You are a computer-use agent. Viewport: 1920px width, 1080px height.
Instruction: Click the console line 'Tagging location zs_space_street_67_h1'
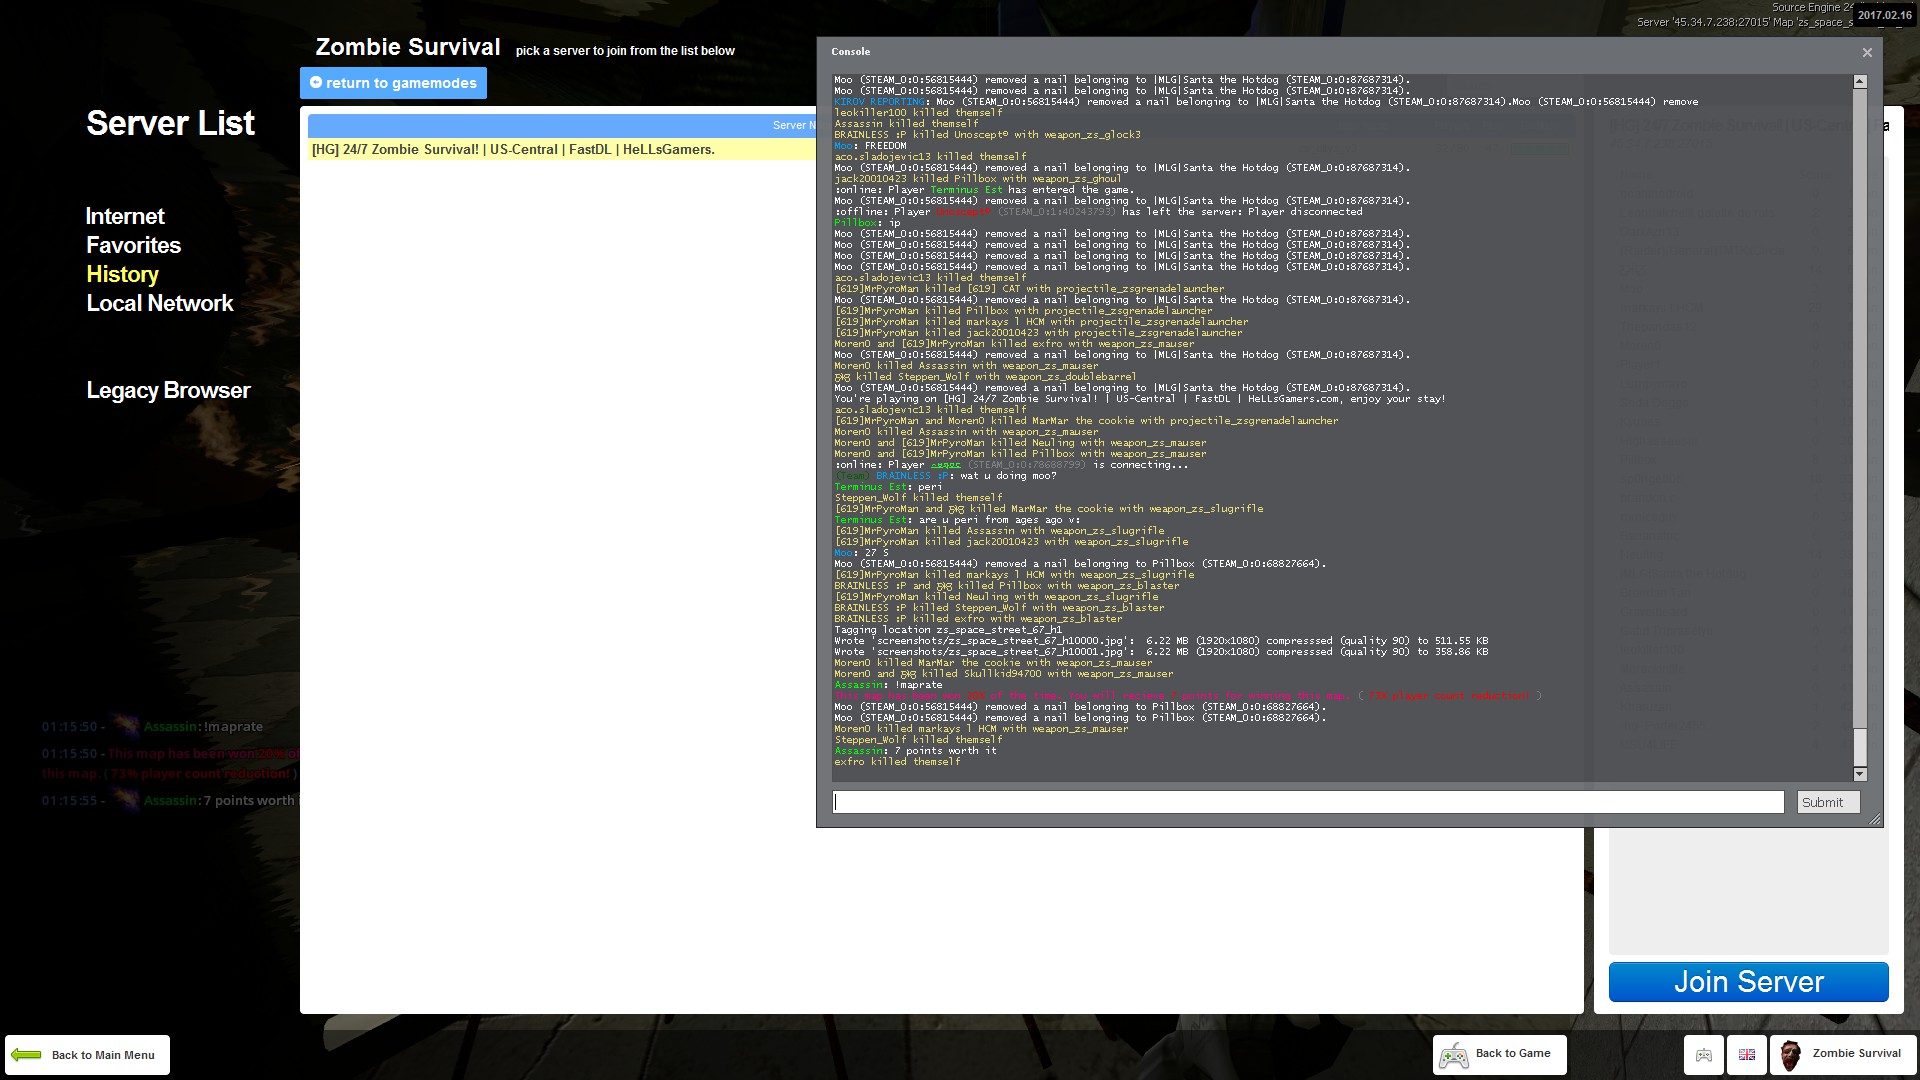pos(948,630)
